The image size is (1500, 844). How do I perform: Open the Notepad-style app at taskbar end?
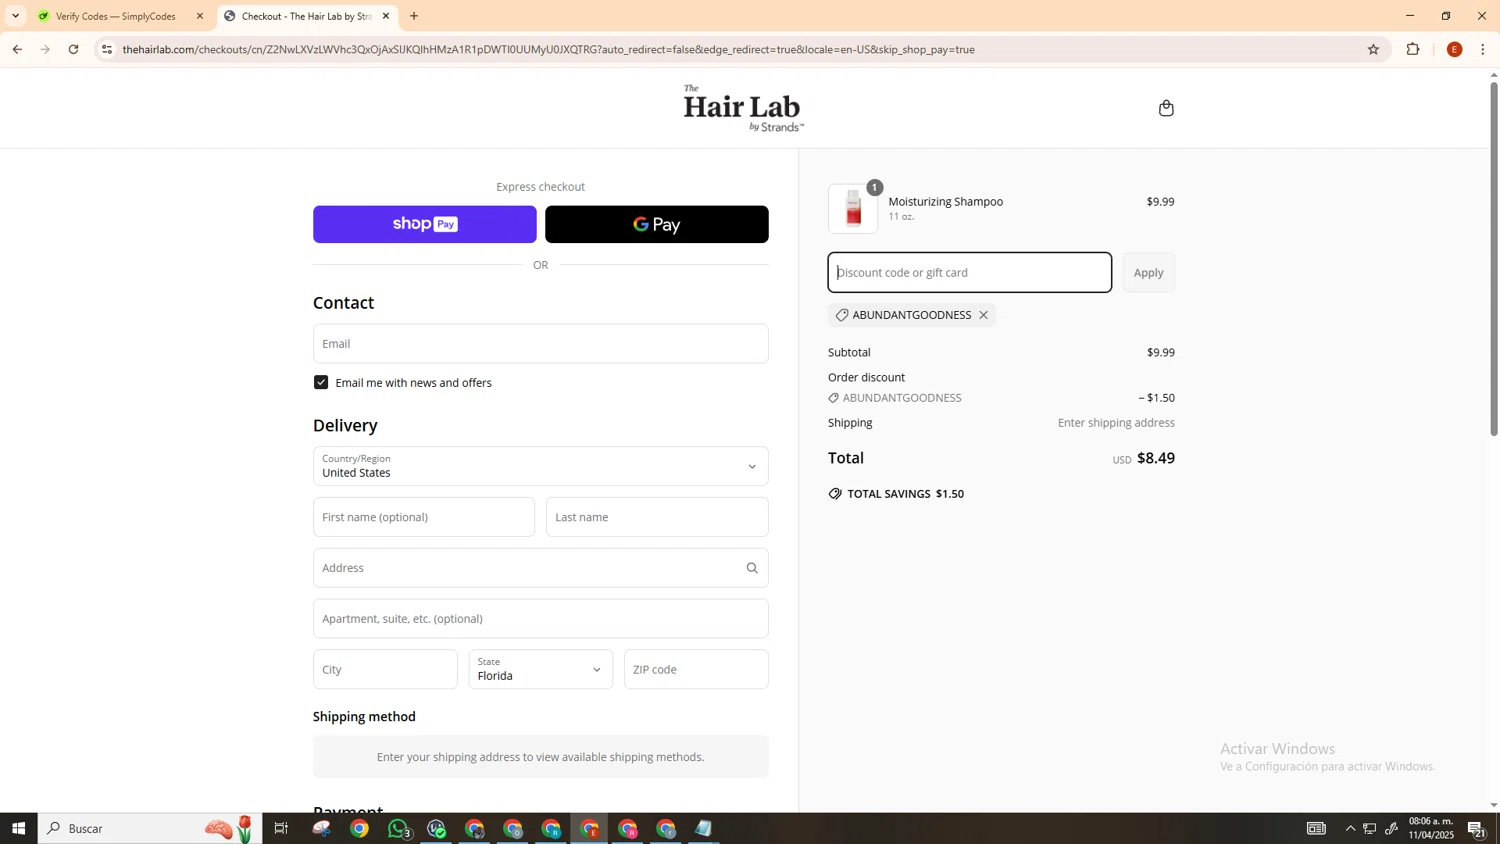coord(704,828)
